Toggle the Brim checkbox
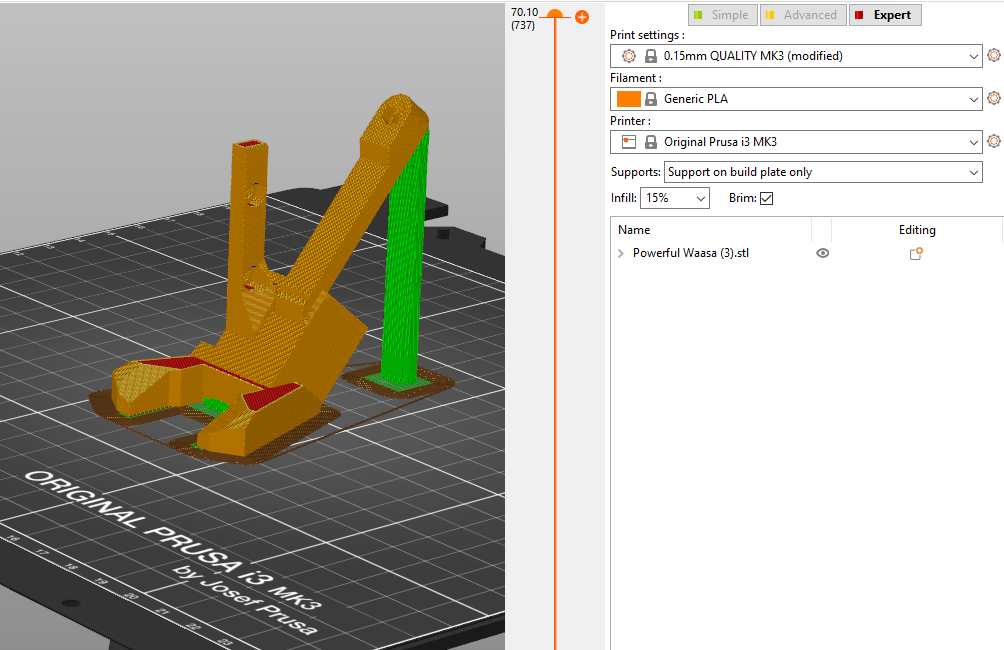This screenshot has width=1004, height=650. (x=767, y=198)
